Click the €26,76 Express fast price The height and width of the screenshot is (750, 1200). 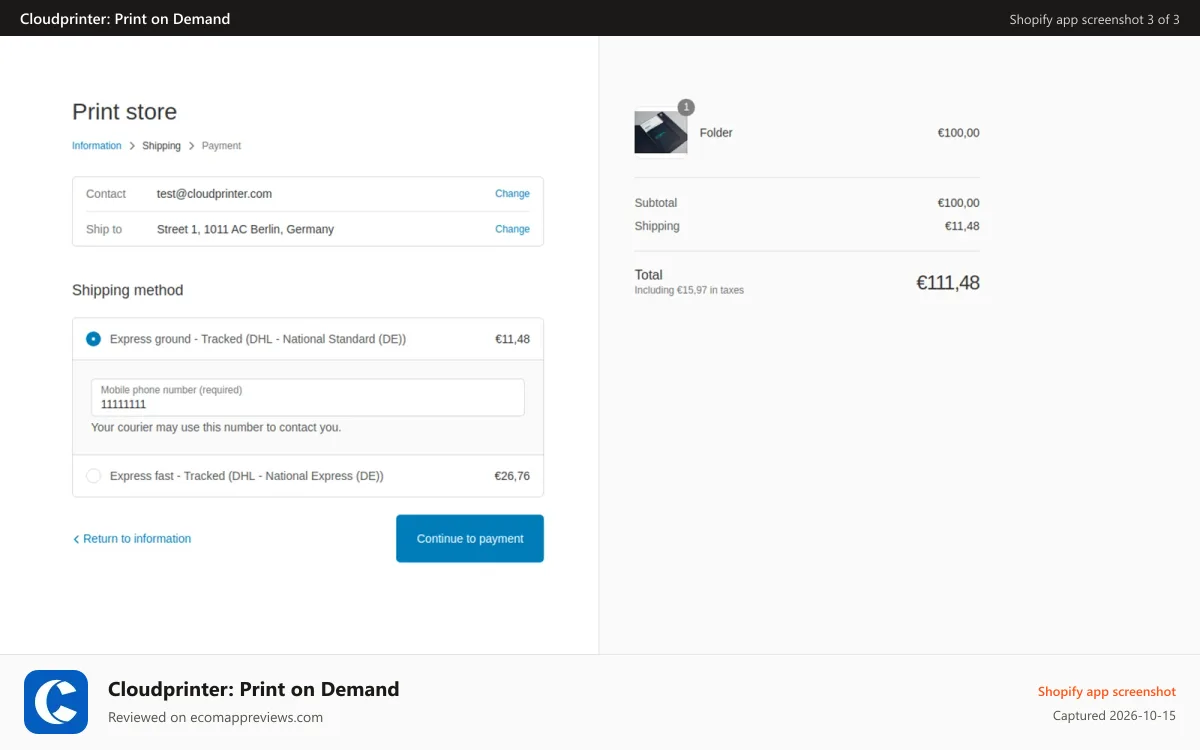[x=512, y=476]
